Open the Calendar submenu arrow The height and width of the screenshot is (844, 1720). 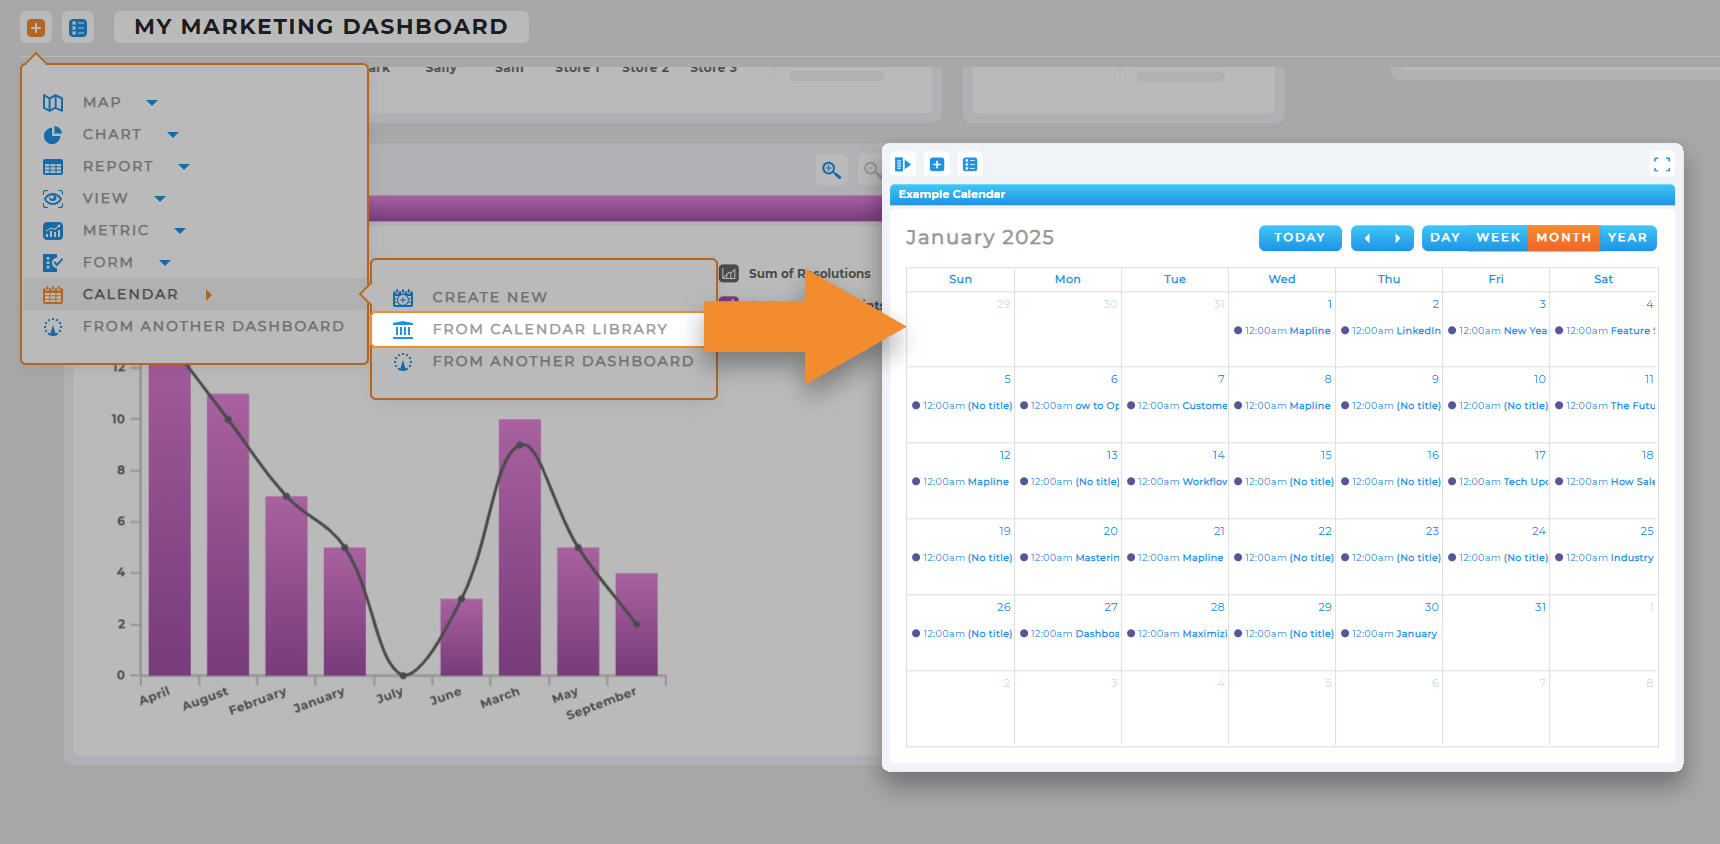pos(208,295)
